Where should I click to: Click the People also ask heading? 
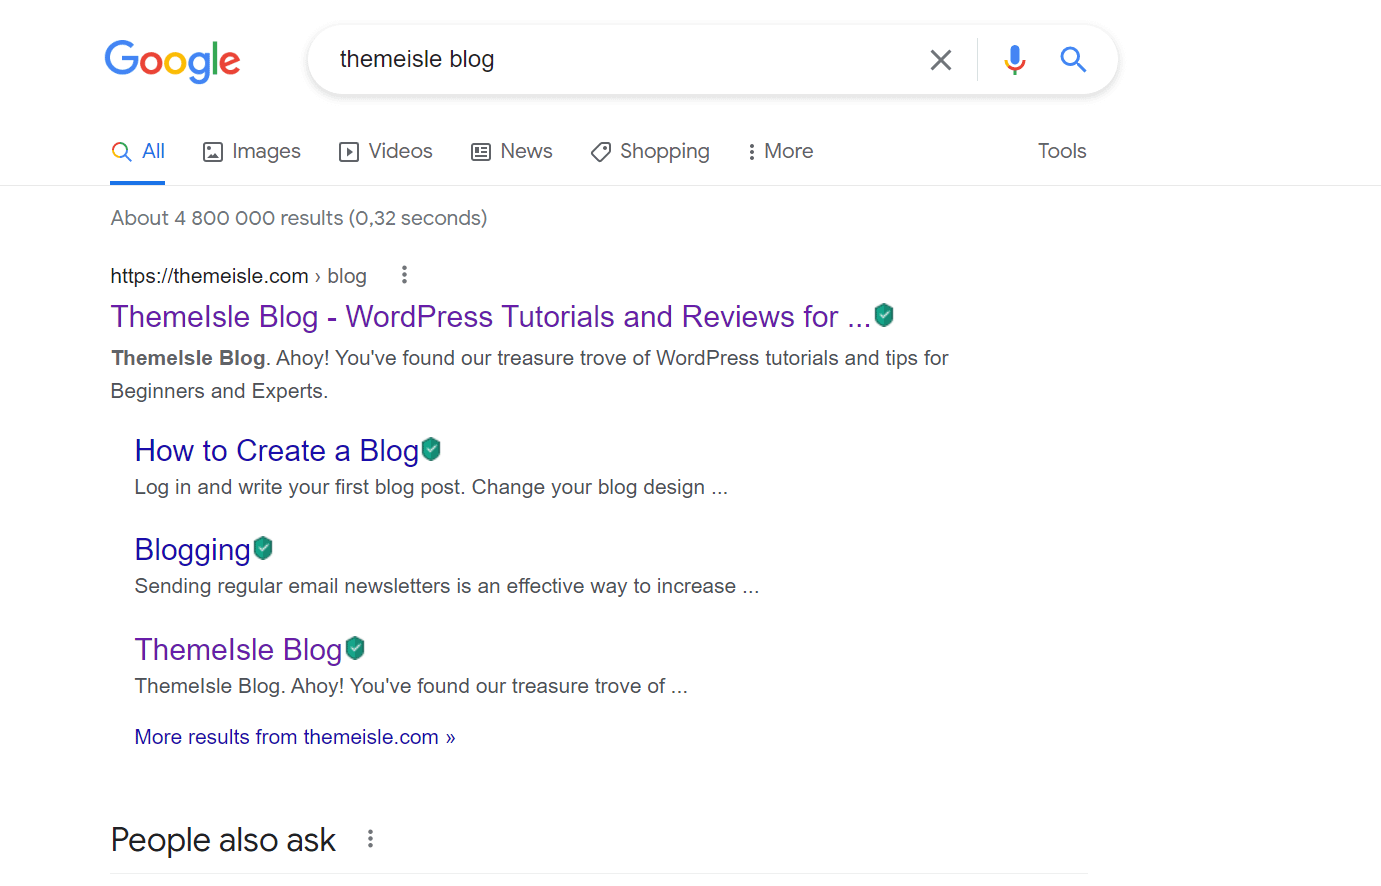[x=223, y=840]
